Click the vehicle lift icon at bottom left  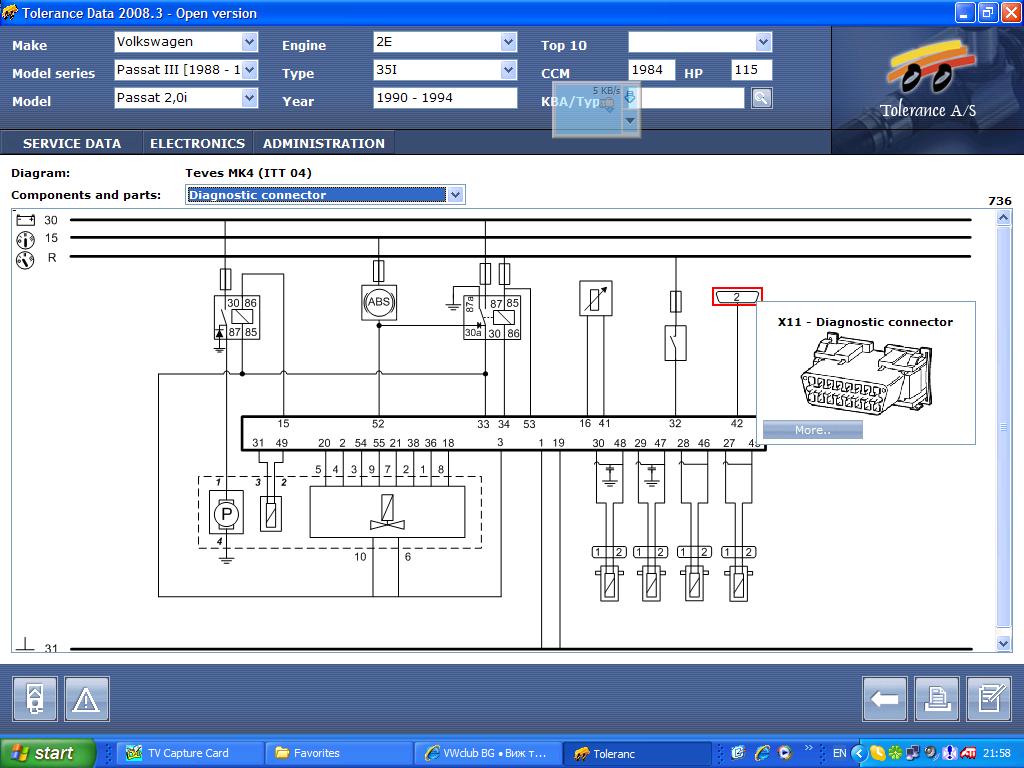[x=35, y=699]
